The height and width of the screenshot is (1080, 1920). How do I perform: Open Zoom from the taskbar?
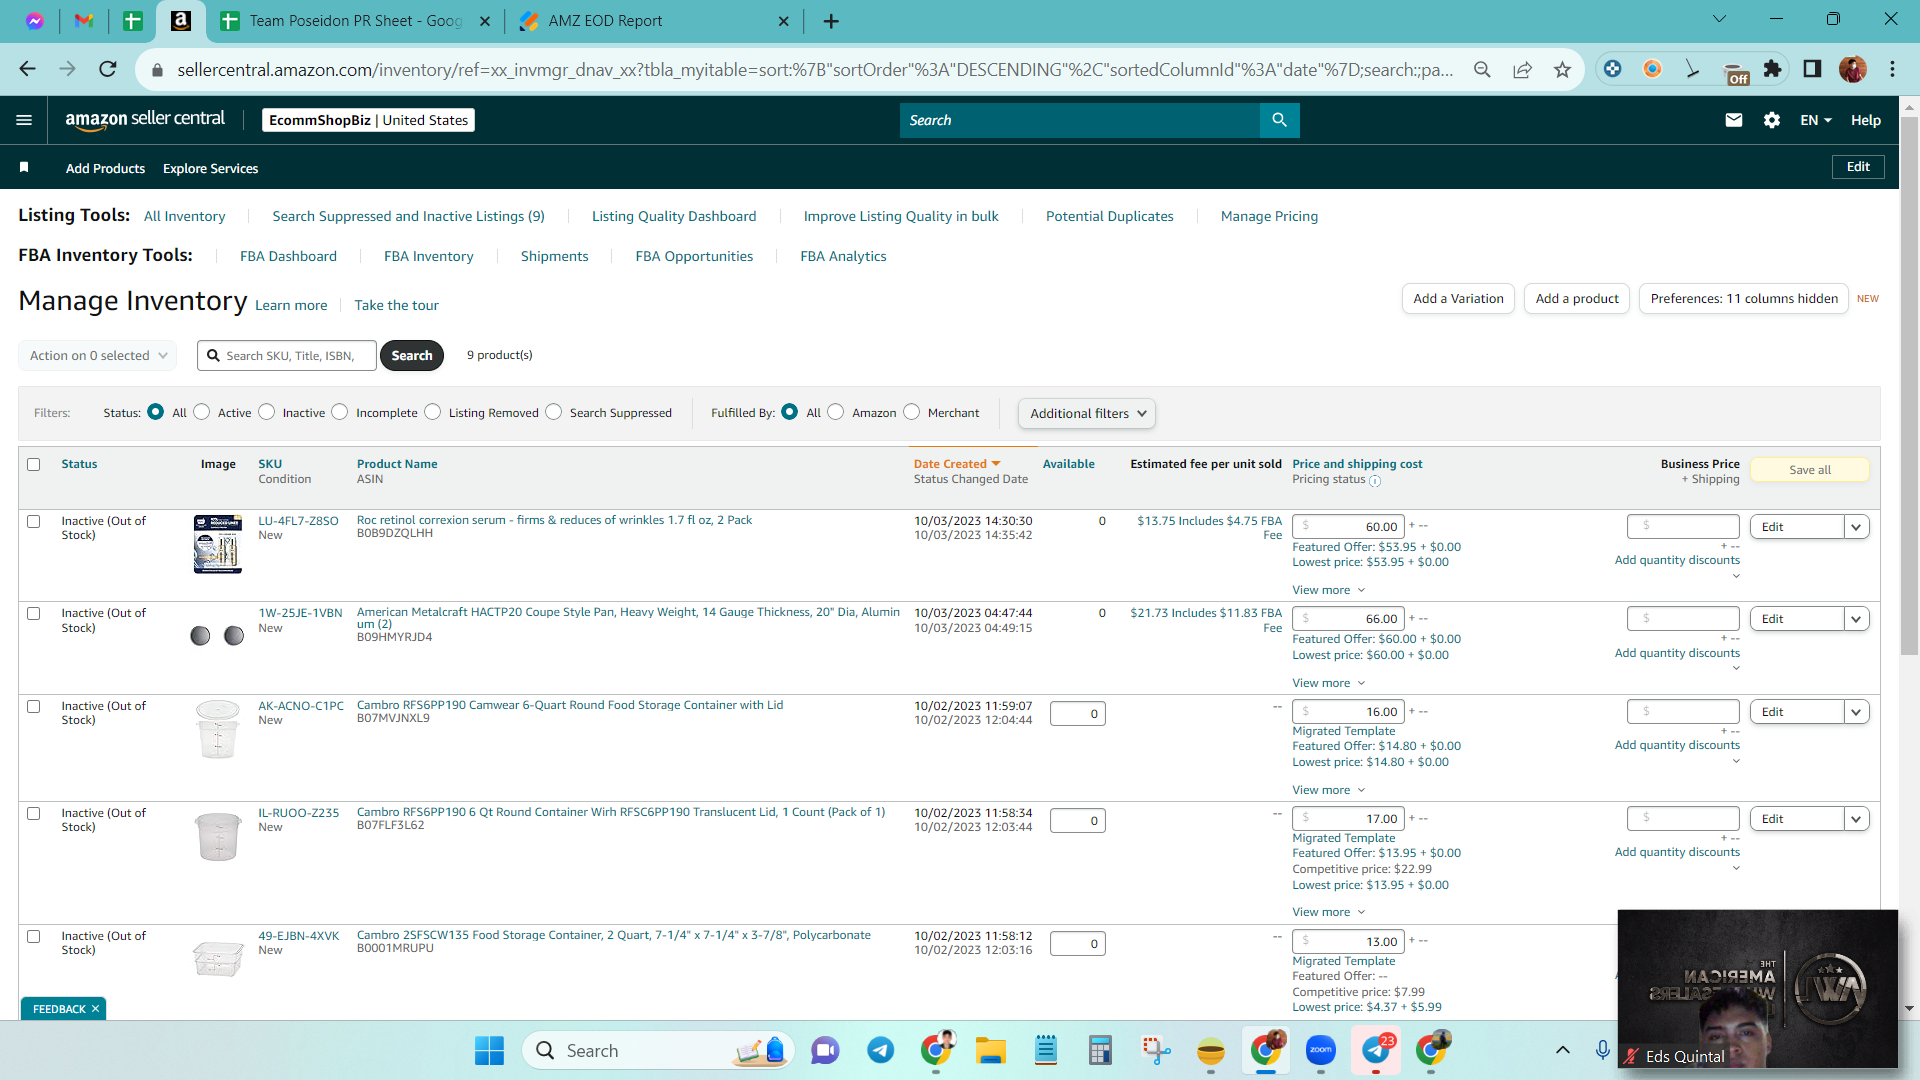point(1321,1050)
